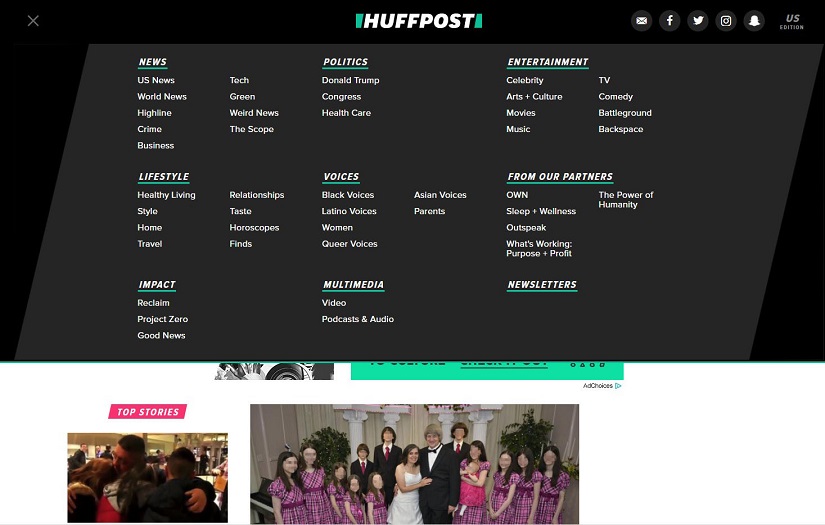Open Comedy link
Image resolution: width=825 pixels, height=525 pixels.
point(616,97)
